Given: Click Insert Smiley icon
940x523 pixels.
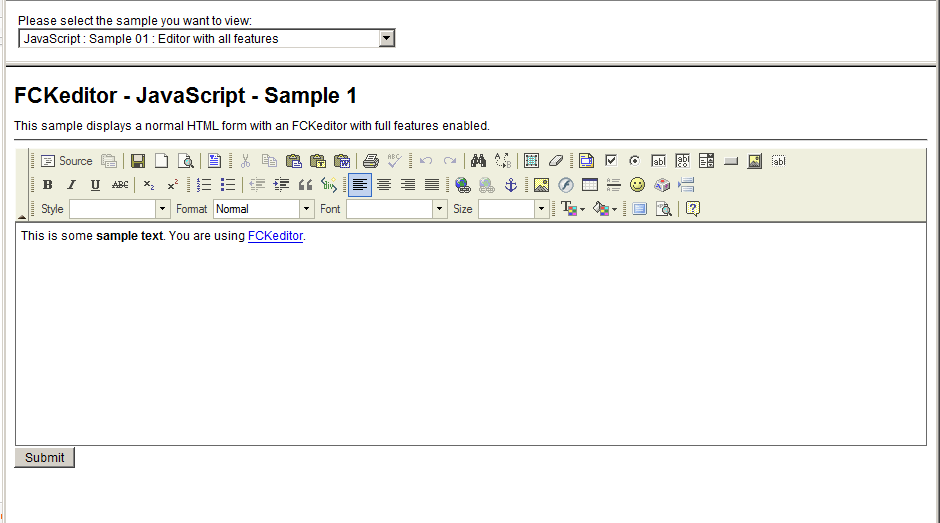Looking at the screenshot, I should [637, 185].
